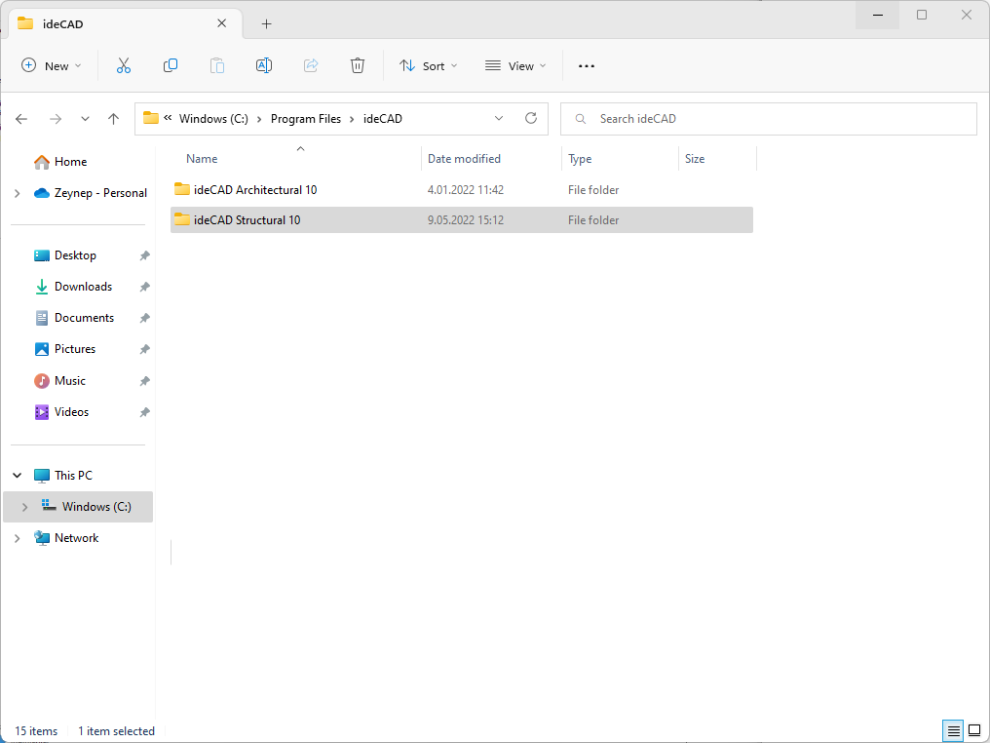Screen dimensions: 990x743
Task: Share the selected folder via the Share icon
Action: click(x=310, y=65)
